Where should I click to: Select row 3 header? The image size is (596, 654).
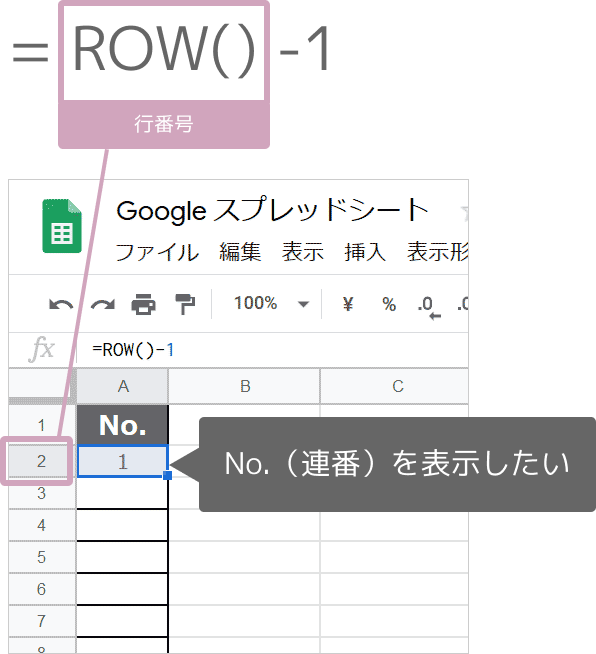pos(42,493)
